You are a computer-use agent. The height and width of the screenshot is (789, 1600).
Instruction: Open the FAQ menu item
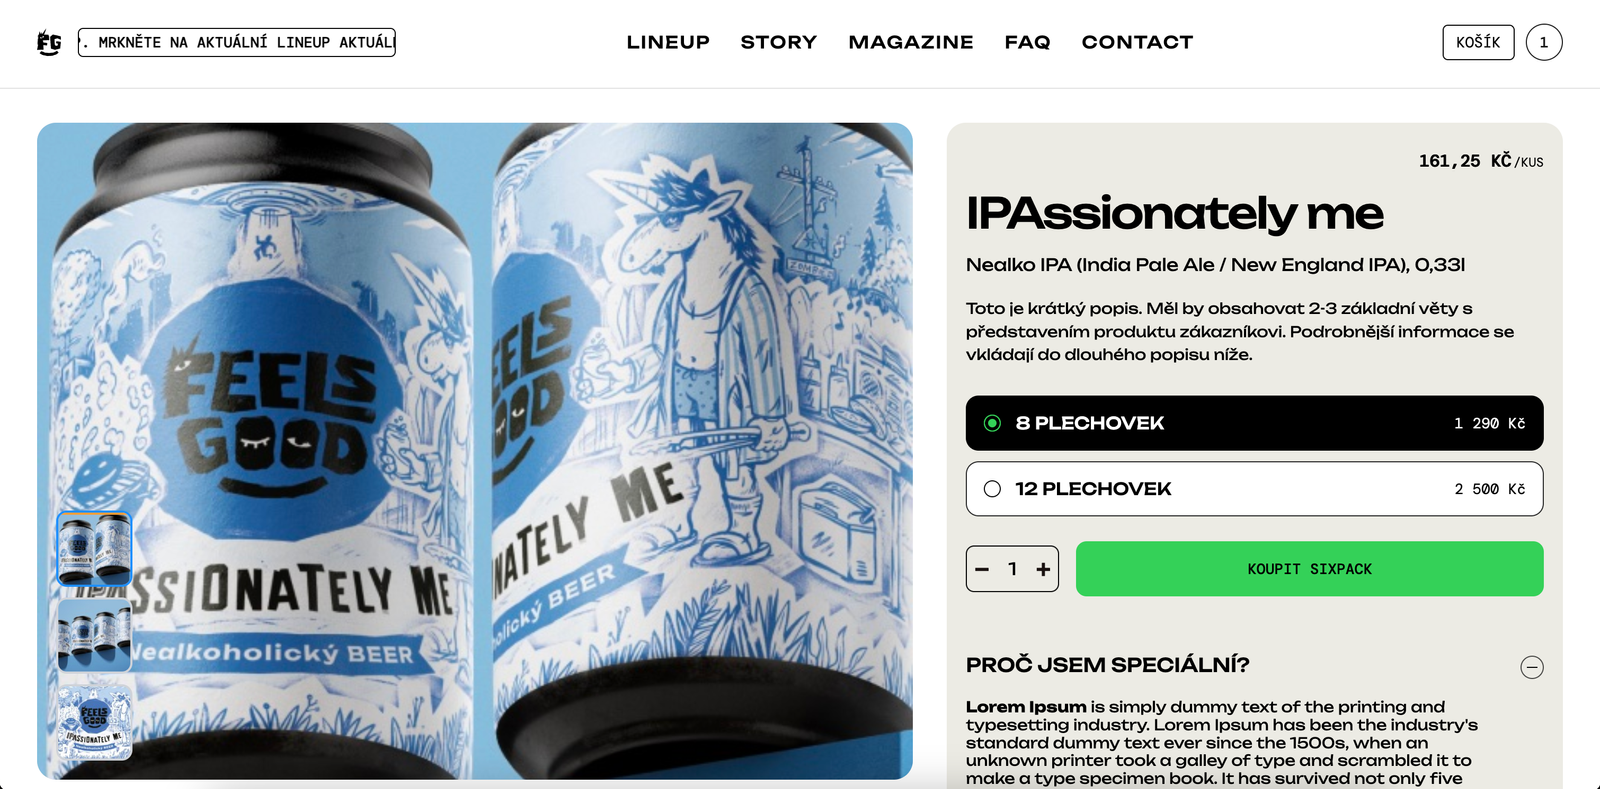point(1028,42)
